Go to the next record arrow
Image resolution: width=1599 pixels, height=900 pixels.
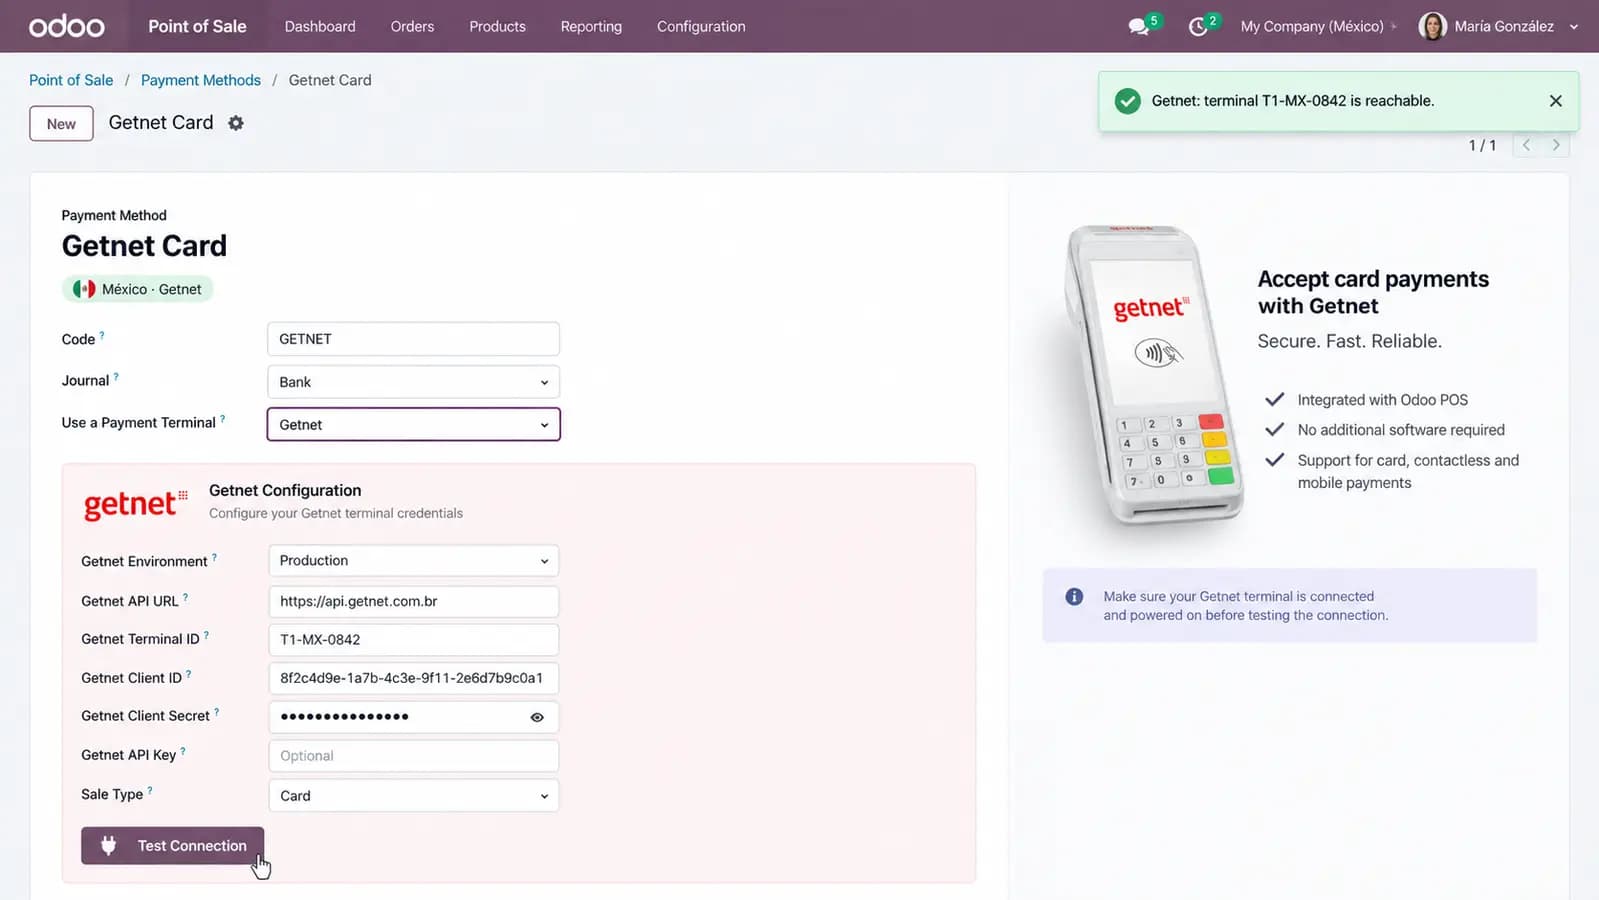tap(1555, 145)
